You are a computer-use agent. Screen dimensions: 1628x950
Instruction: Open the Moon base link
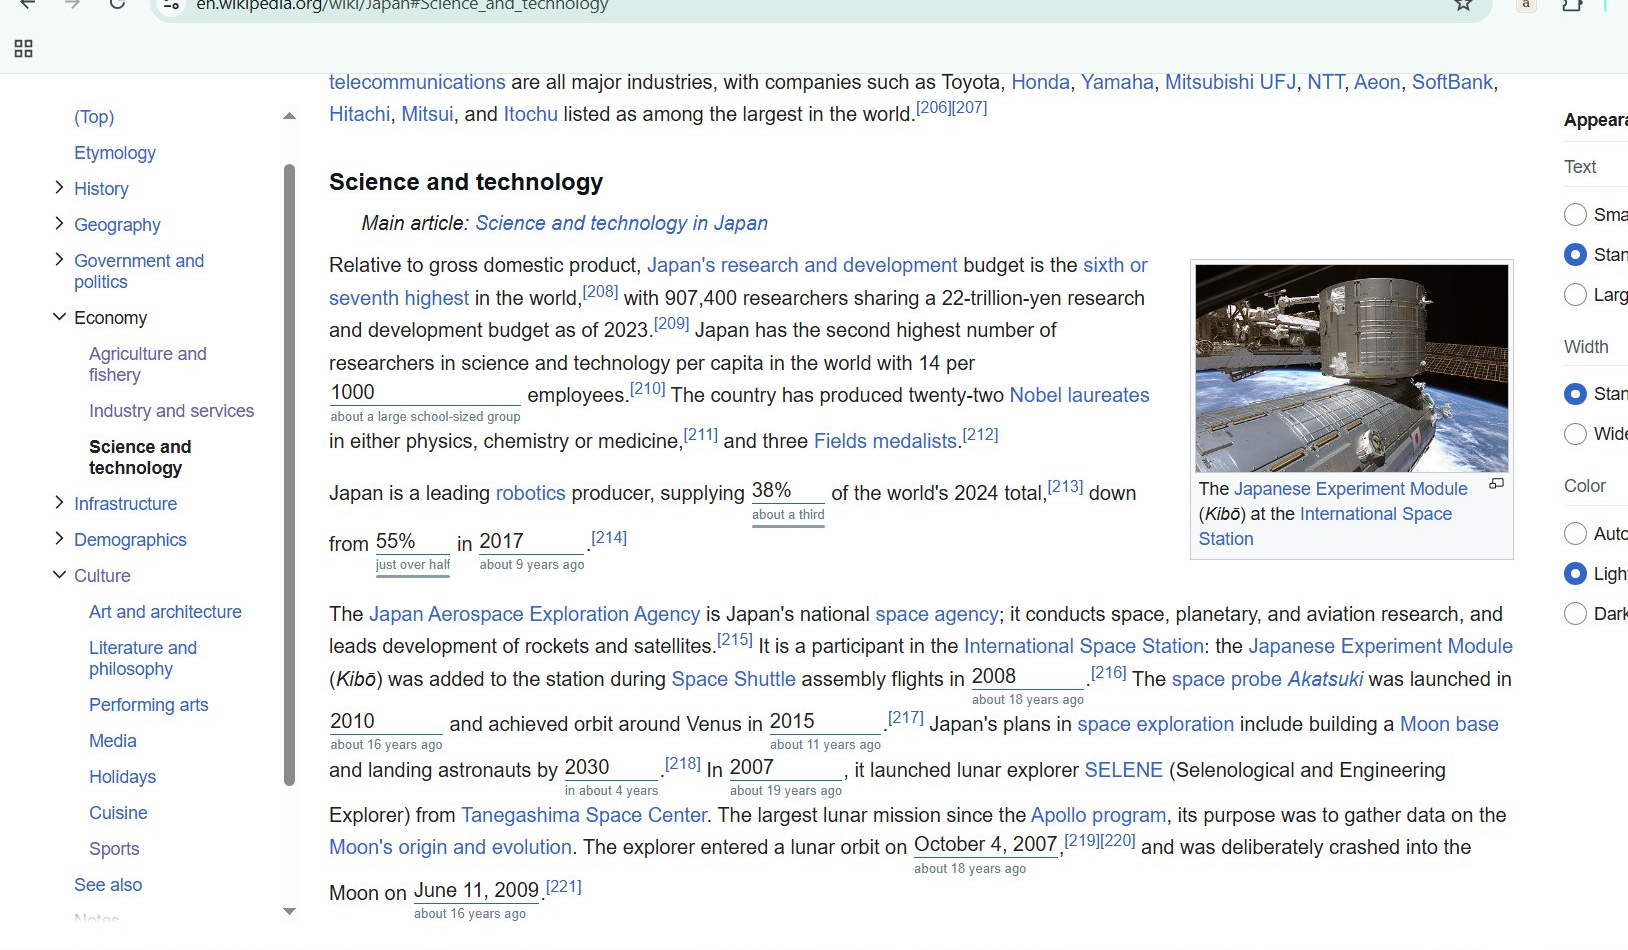click(x=1449, y=724)
